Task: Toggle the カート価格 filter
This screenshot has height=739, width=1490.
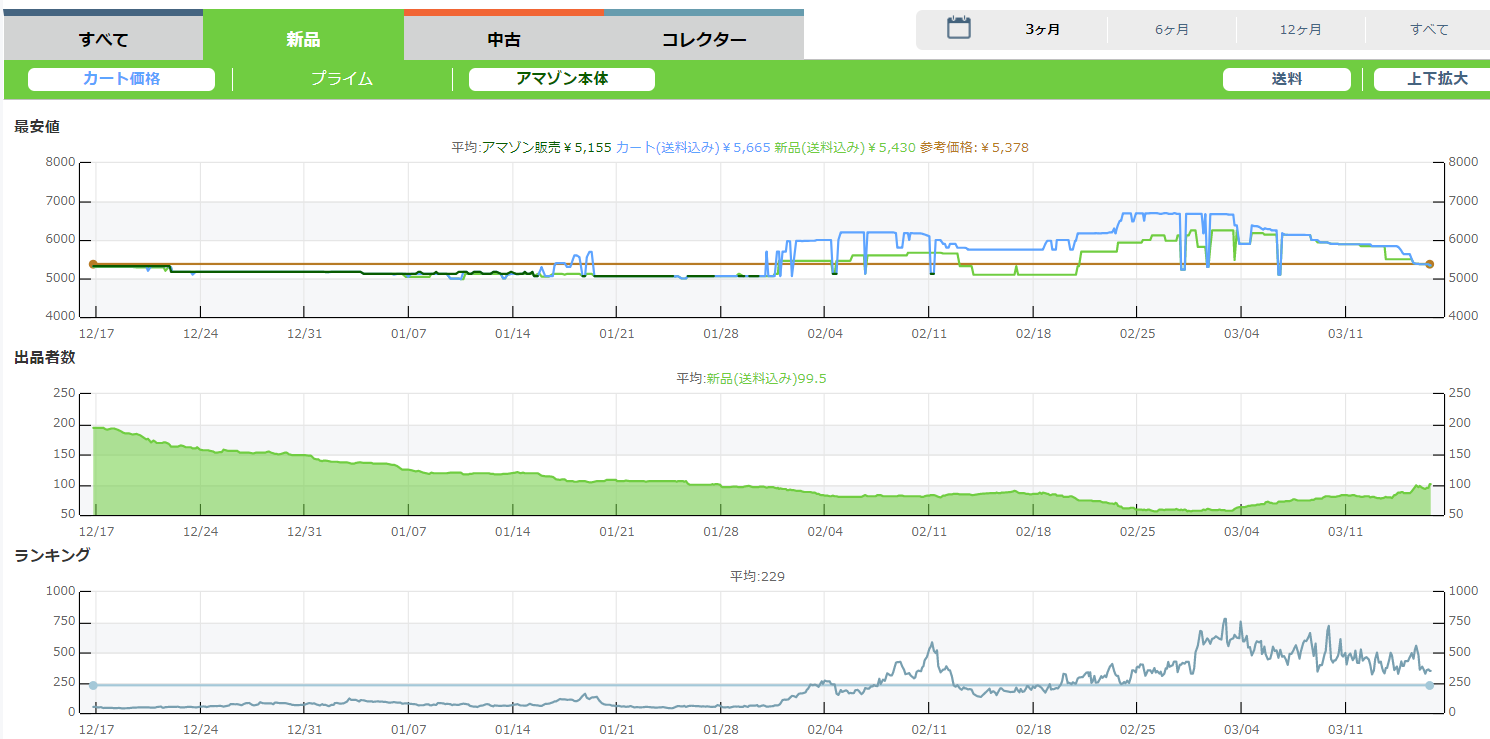Action: click(121, 79)
